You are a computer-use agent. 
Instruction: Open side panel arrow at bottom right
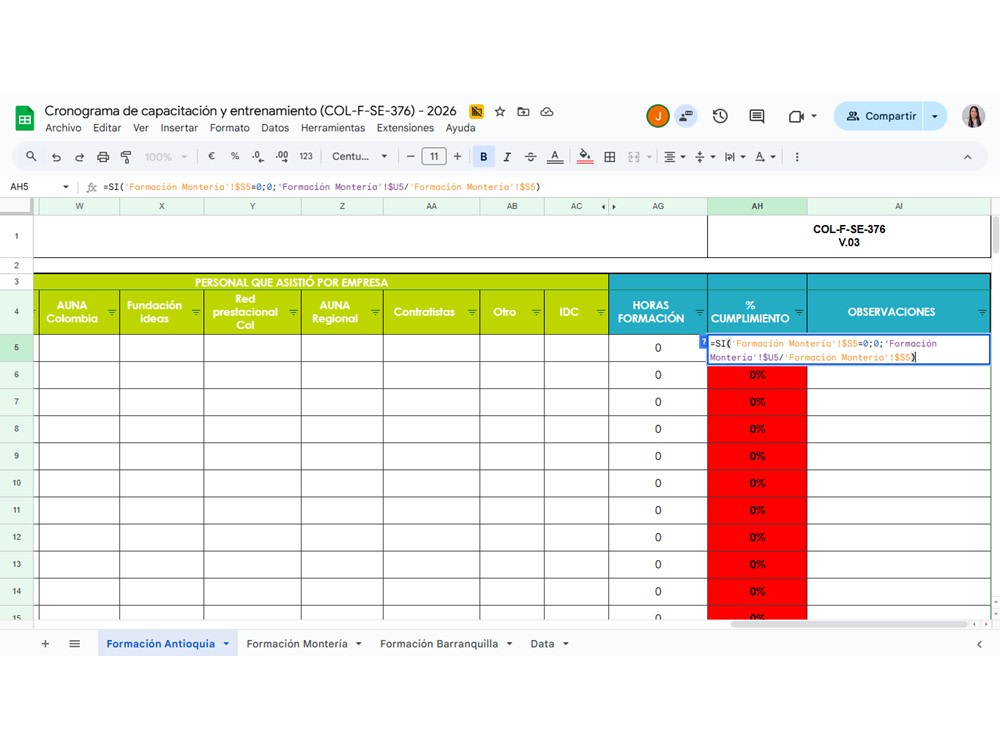point(979,644)
